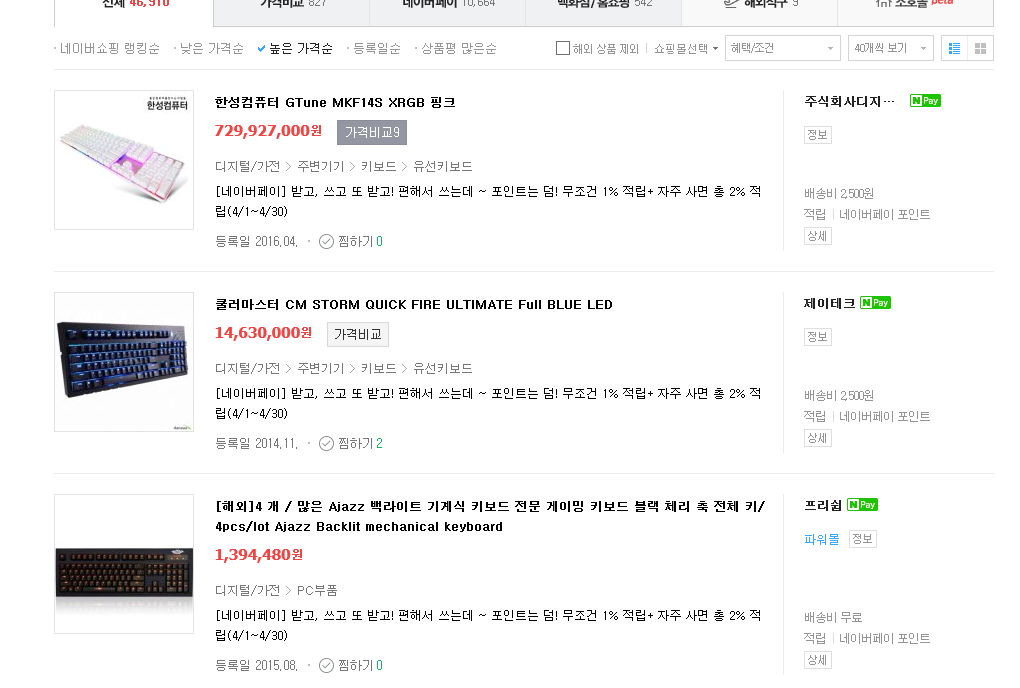This screenshot has height=688, width=1020.
Task: Check the 해외 상품 제외 checkbox
Action: (563, 48)
